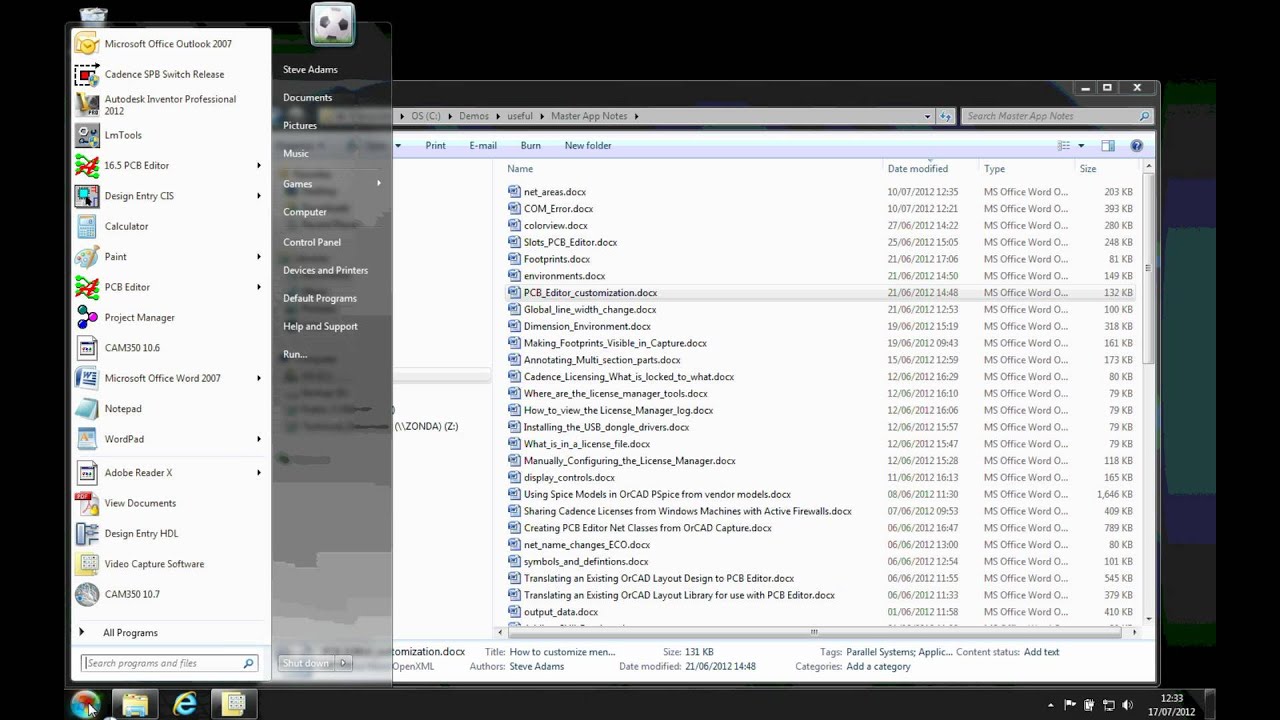Show hidden system tray icons

1050,705
